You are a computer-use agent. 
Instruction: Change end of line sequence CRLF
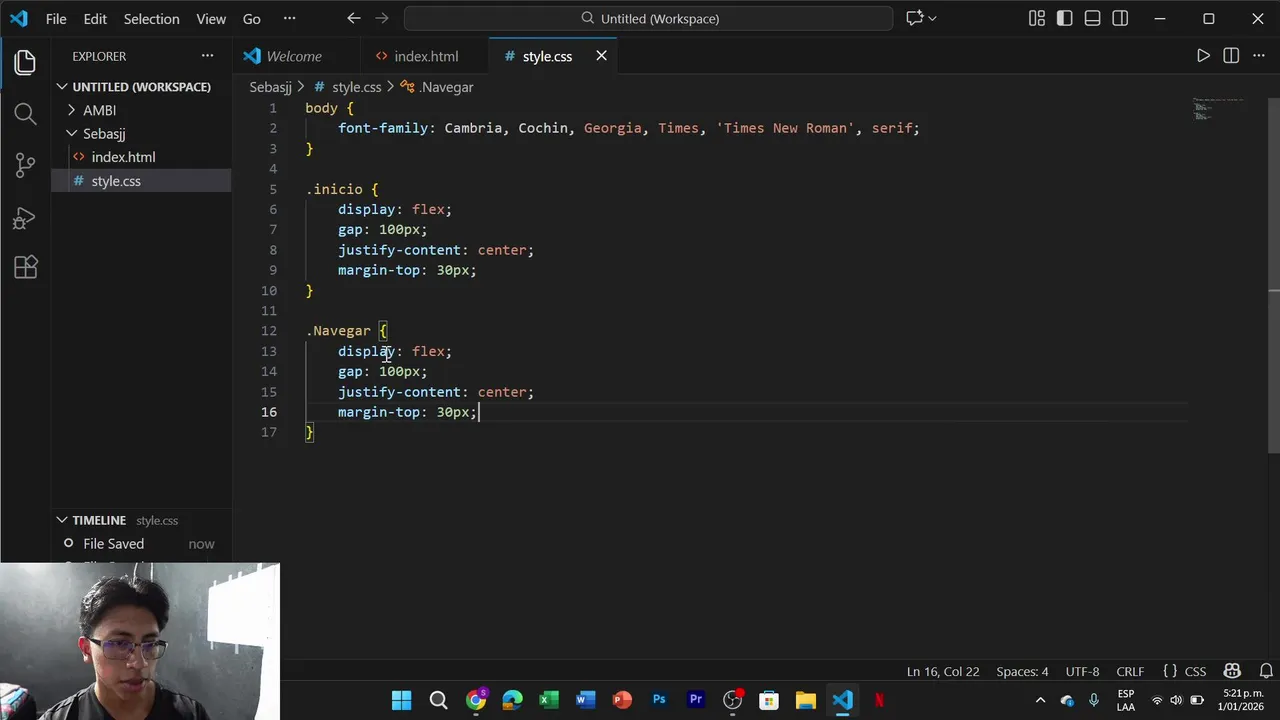click(1130, 671)
